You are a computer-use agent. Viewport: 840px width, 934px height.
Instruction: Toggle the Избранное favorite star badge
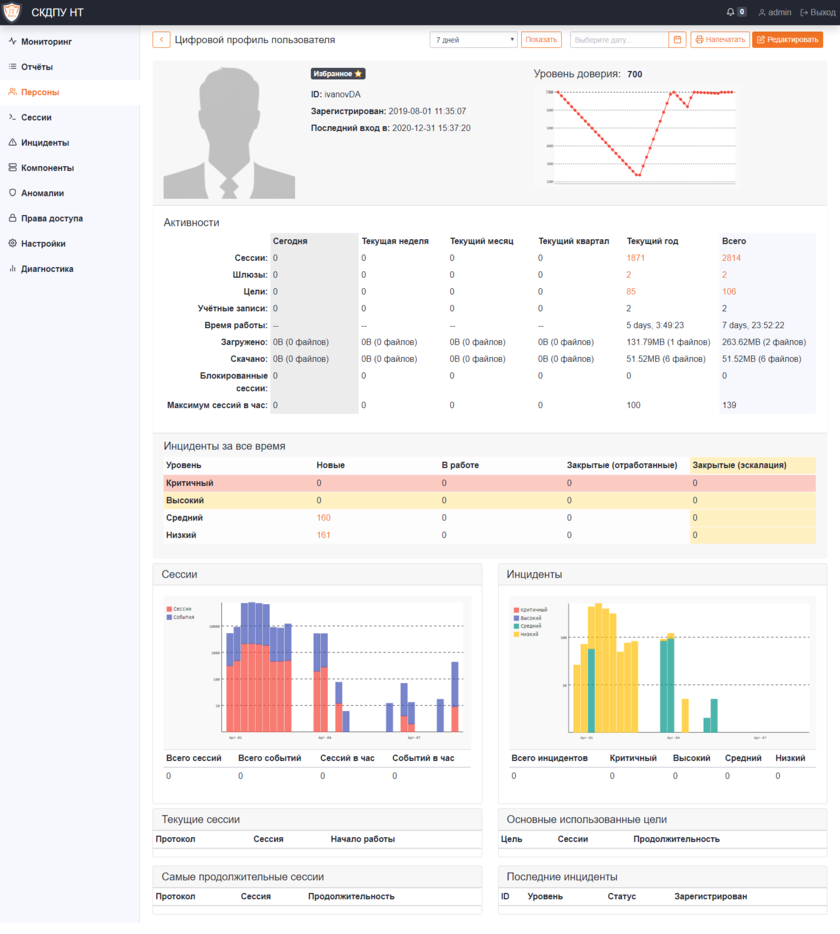click(x=339, y=74)
